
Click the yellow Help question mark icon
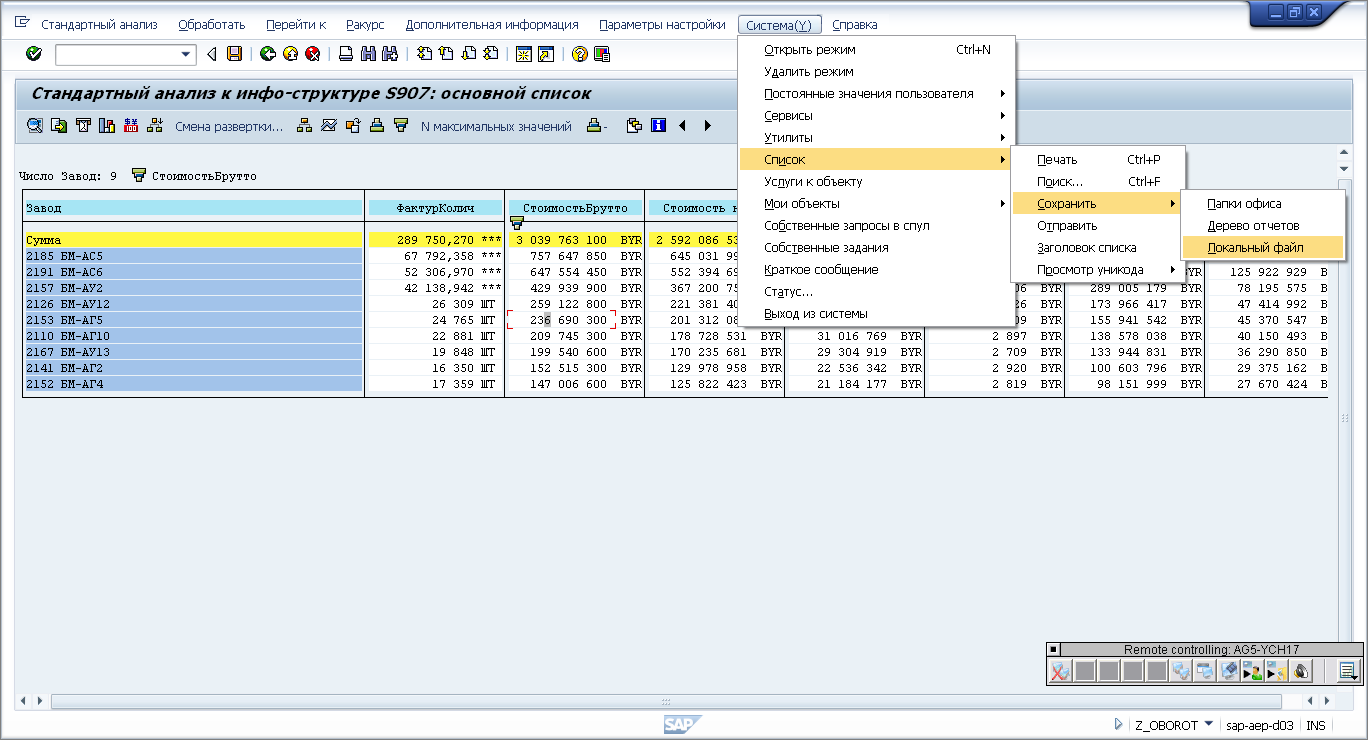pyautogui.click(x=579, y=54)
